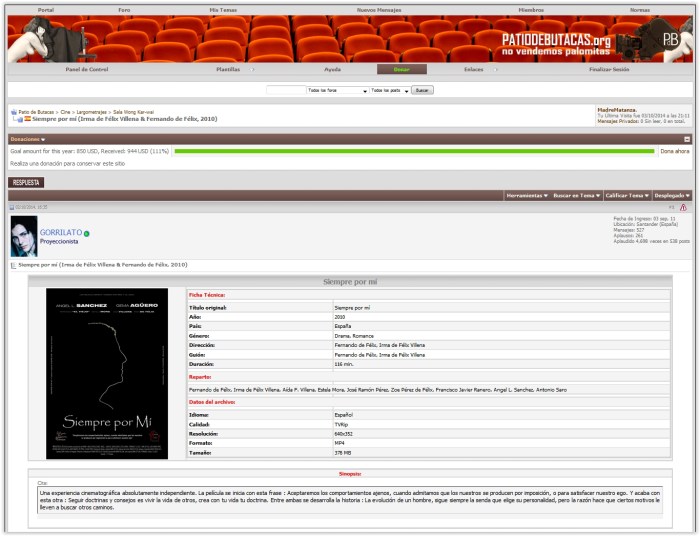
Task: Expand the Desplegado view menu
Action: 672,195
